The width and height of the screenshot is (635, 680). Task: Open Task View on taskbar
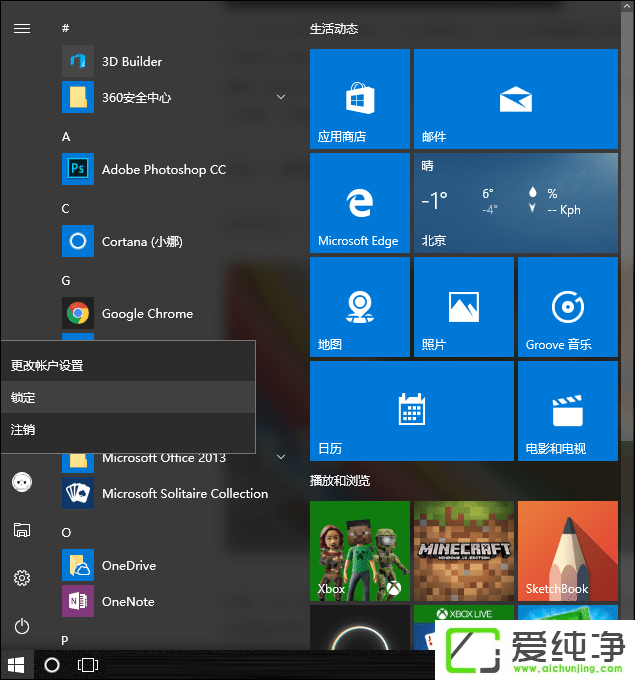coord(88,665)
